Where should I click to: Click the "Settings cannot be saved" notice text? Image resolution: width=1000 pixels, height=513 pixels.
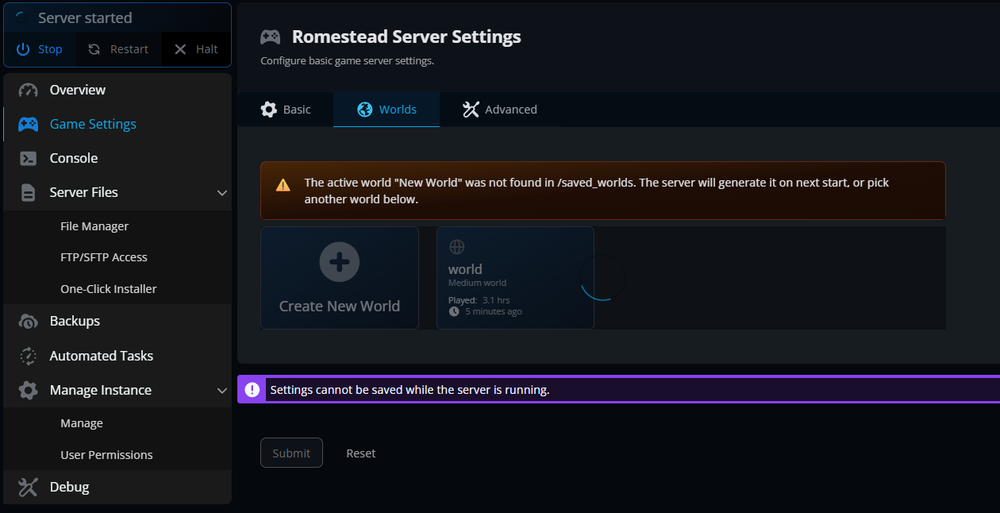(409, 390)
